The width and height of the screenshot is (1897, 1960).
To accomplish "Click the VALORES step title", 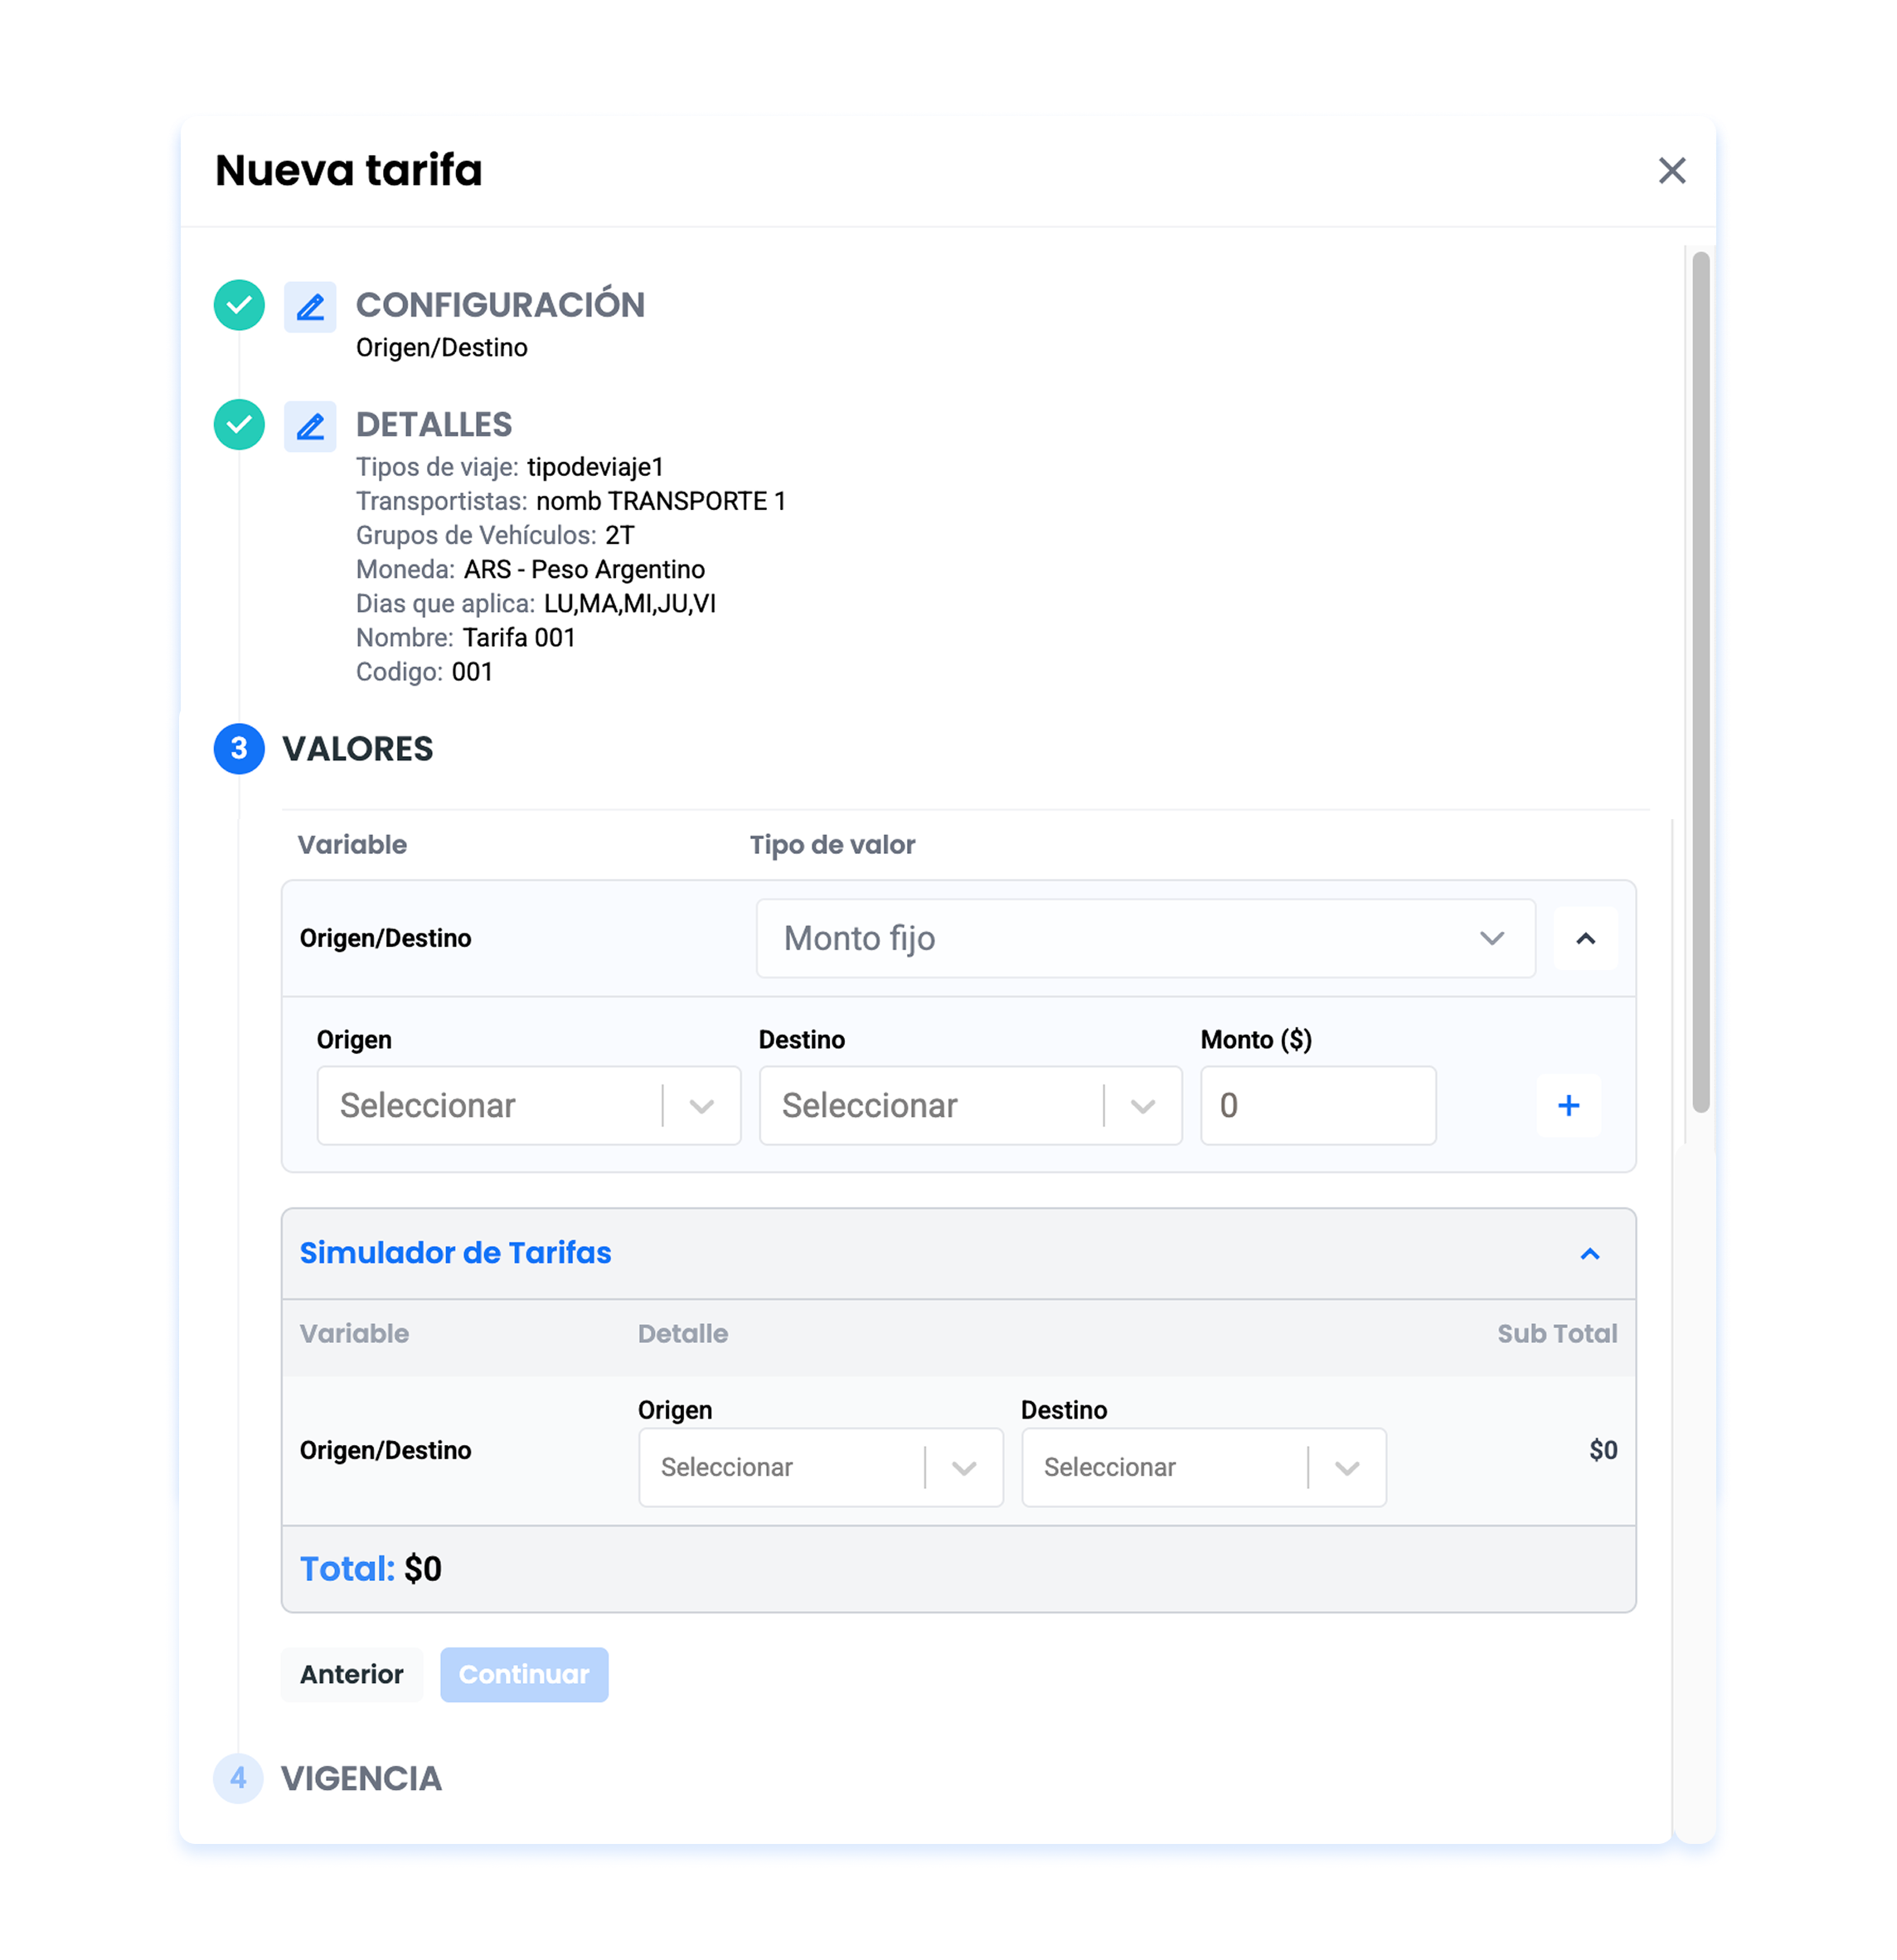I will 357,748.
